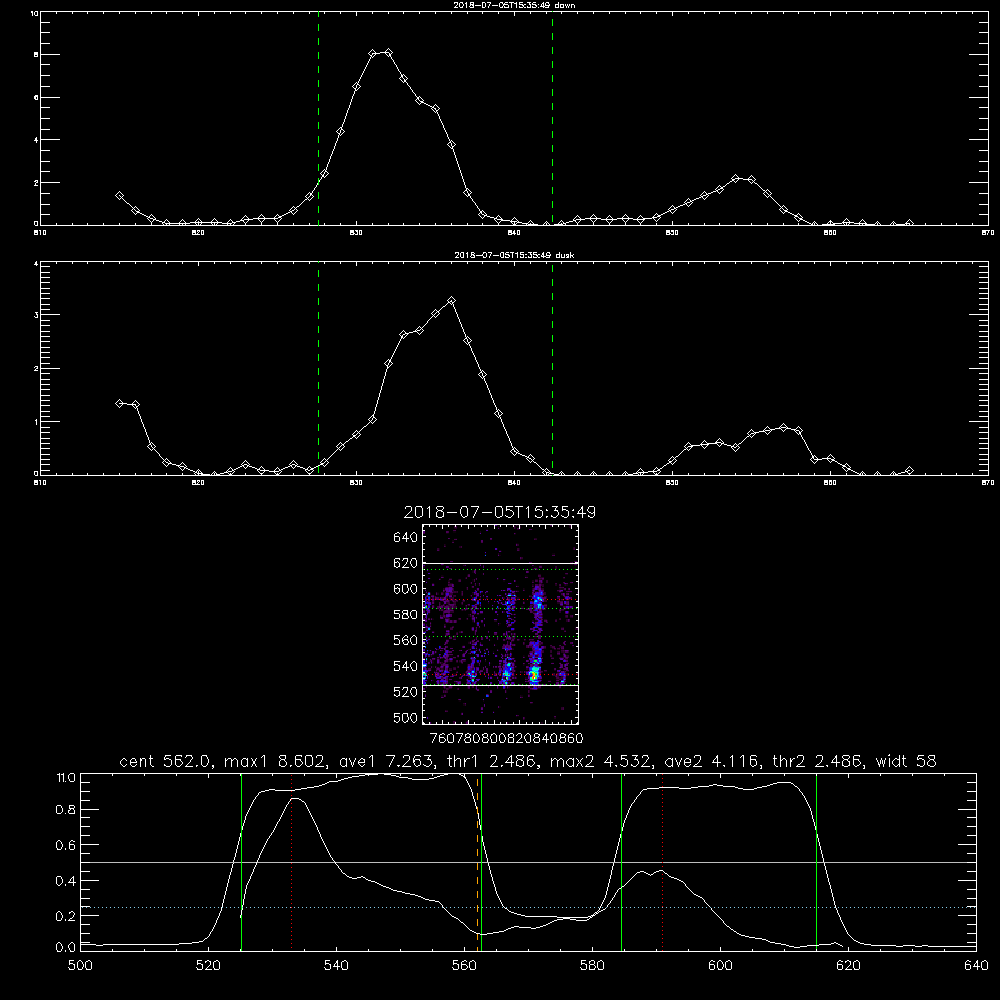The width and height of the screenshot is (1000, 1000).
Task: Click the rightmost green vertical line in bottom plot
Action: [816, 862]
